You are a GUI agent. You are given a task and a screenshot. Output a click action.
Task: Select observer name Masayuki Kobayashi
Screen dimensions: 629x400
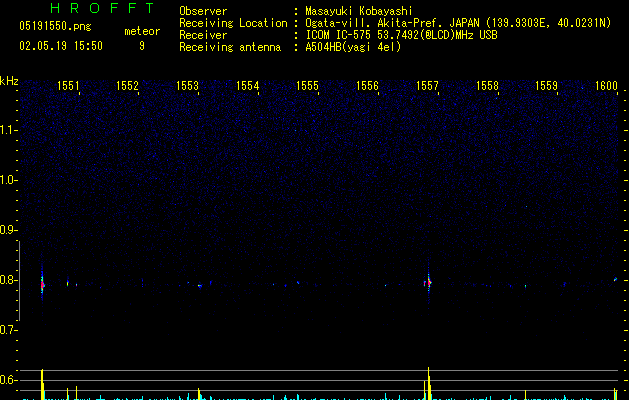(x=359, y=11)
